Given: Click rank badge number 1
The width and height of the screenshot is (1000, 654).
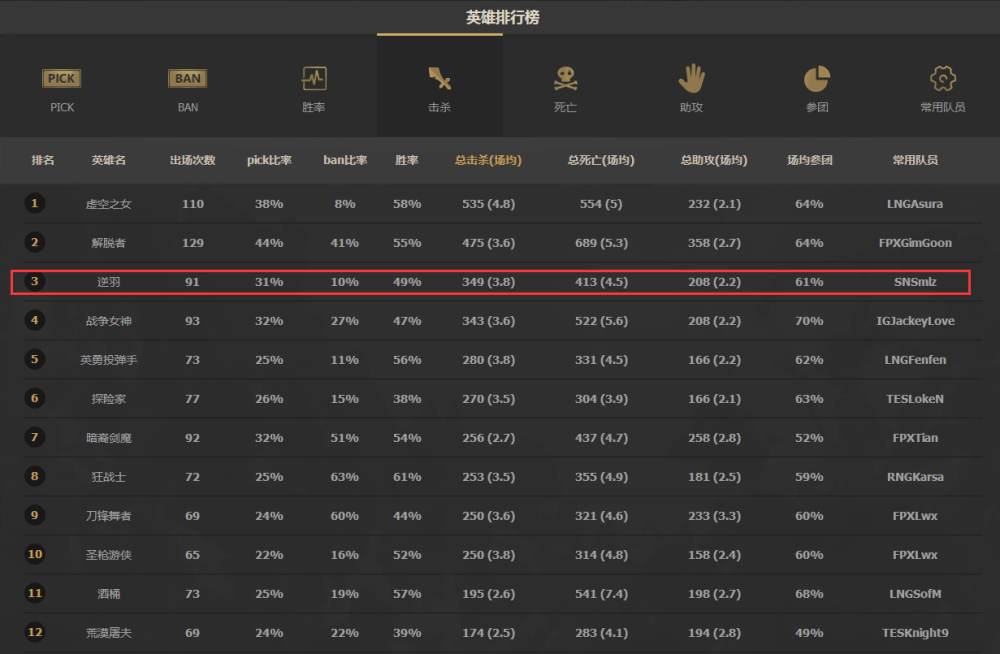Looking at the screenshot, I should click(x=34, y=204).
